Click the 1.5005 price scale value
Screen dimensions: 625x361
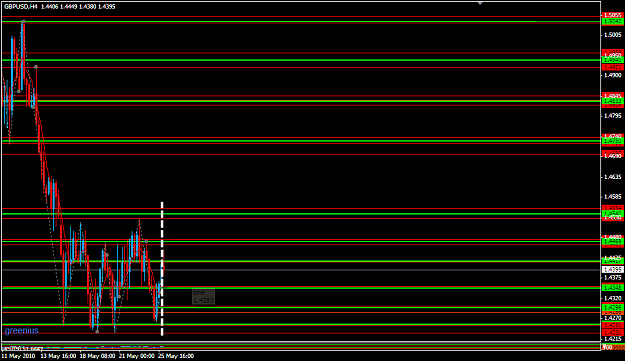coord(613,35)
